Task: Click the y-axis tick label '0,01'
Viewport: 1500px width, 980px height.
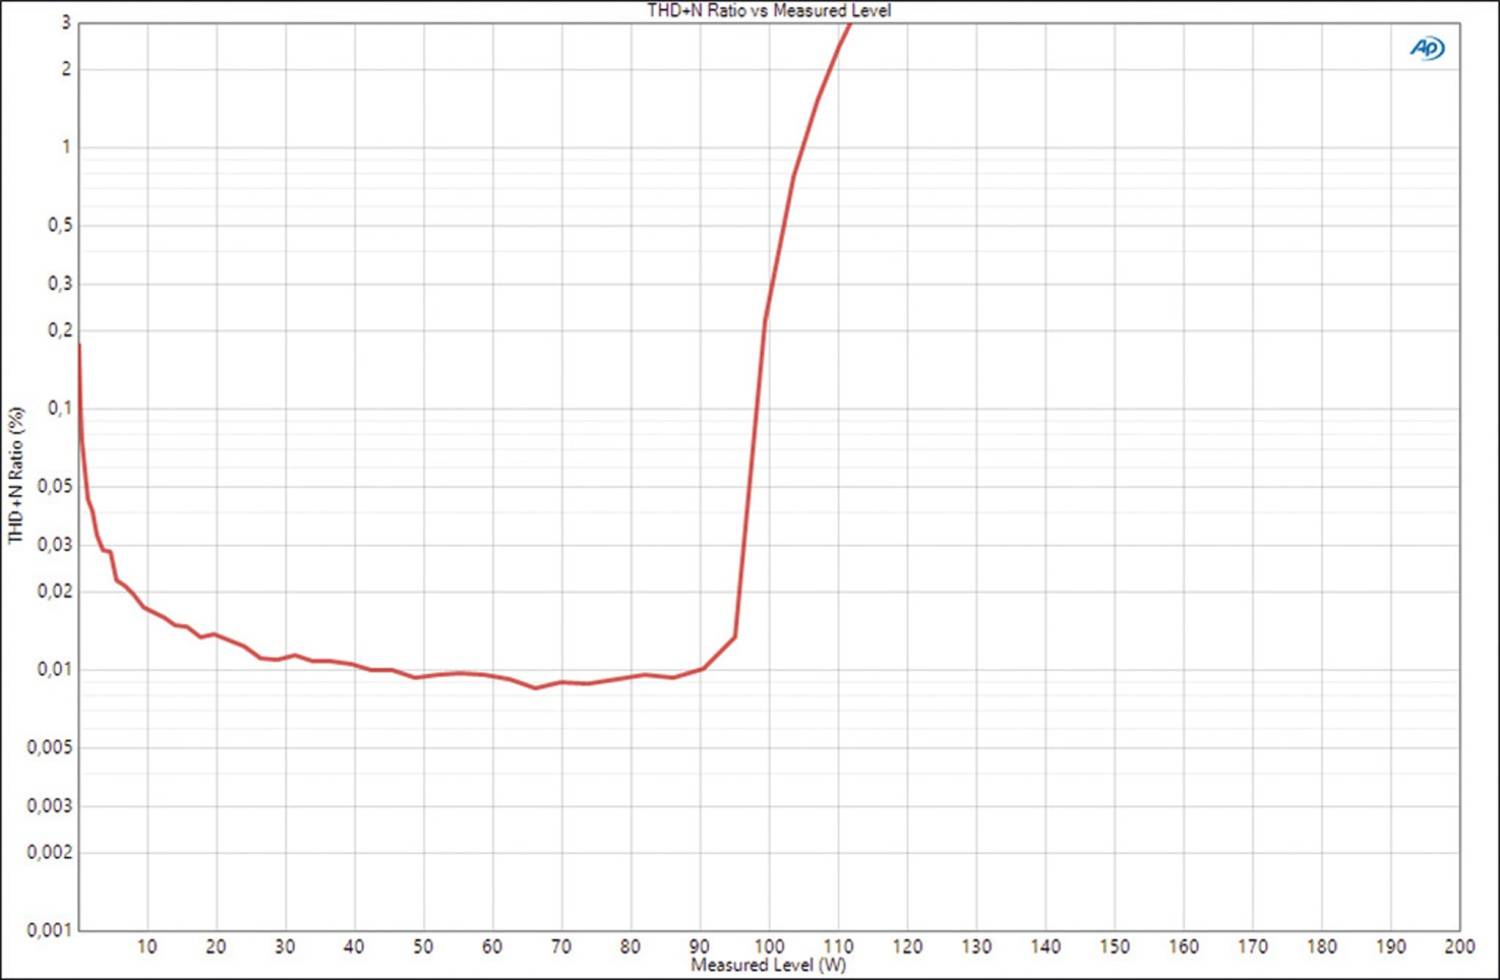Action: (55, 669)
